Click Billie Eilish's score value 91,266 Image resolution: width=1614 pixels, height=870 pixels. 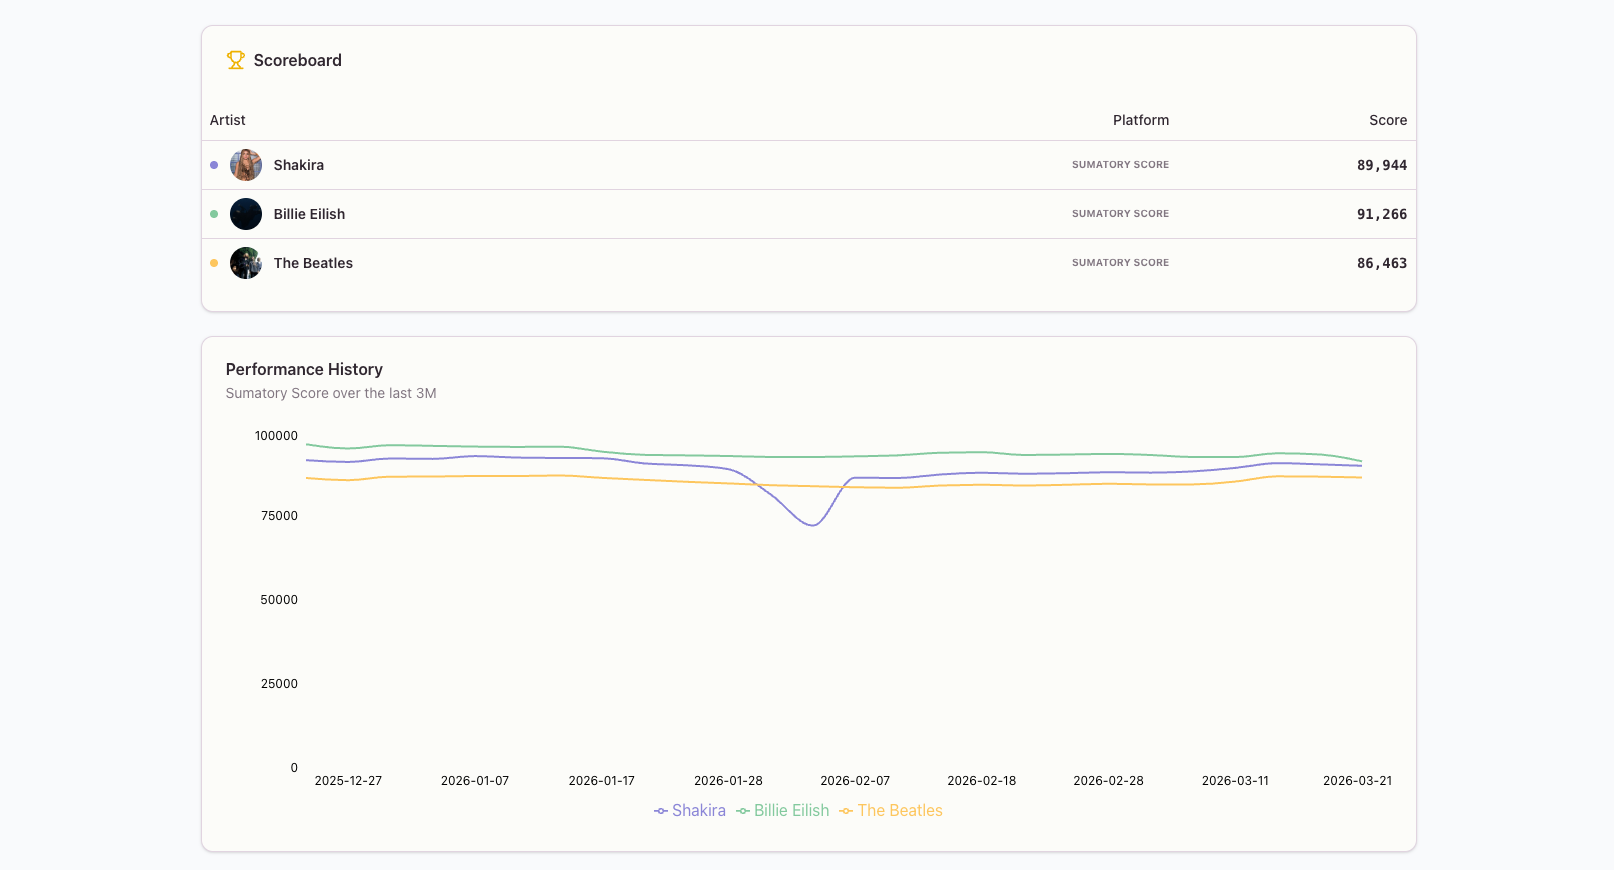1381,214
